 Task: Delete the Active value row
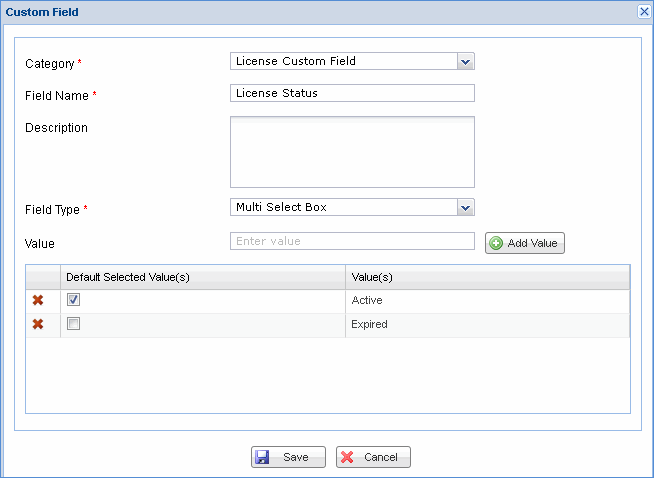(38, 300)
